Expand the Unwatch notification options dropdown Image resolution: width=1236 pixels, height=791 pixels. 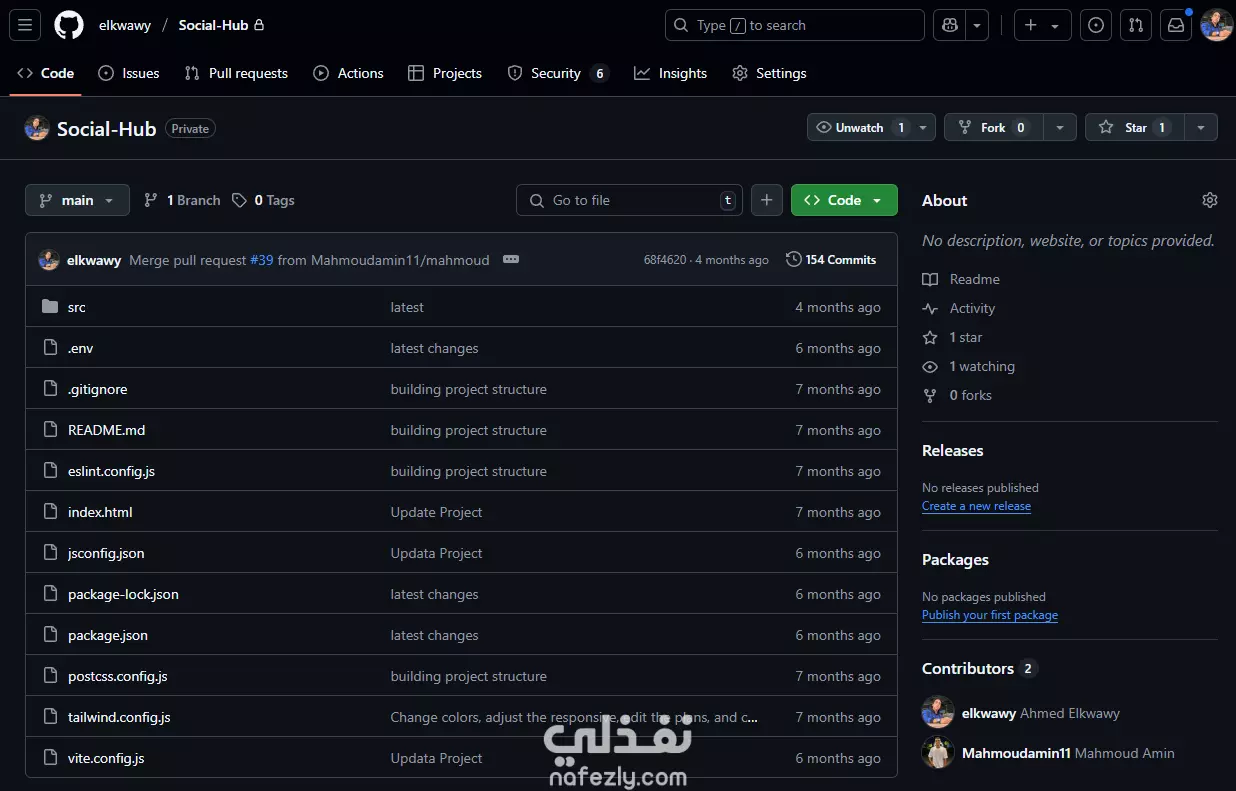924,127
